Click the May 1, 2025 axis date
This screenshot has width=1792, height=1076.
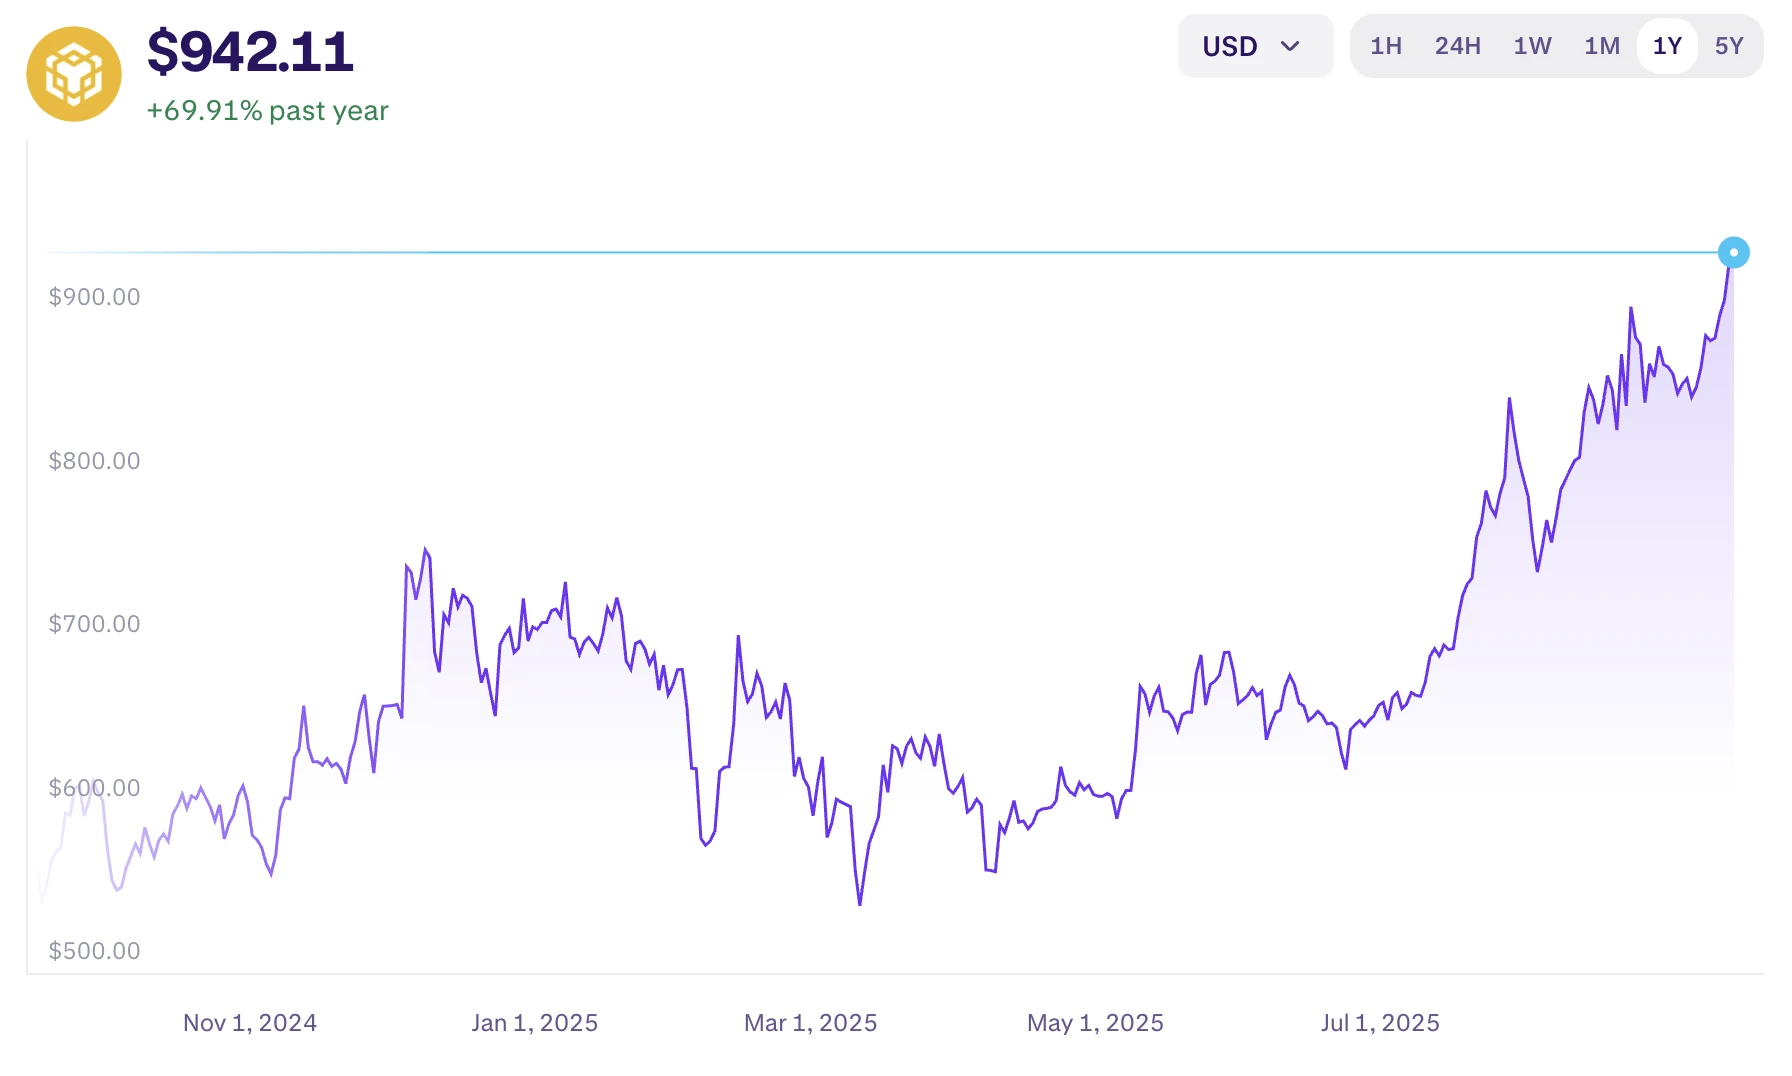click(1095, 1023)
